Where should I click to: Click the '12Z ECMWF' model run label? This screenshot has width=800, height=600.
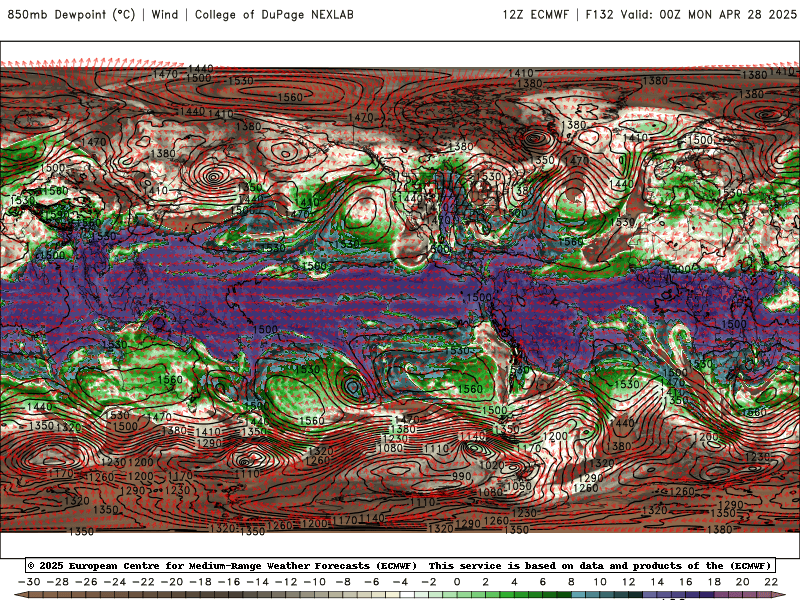coord(536,14)
